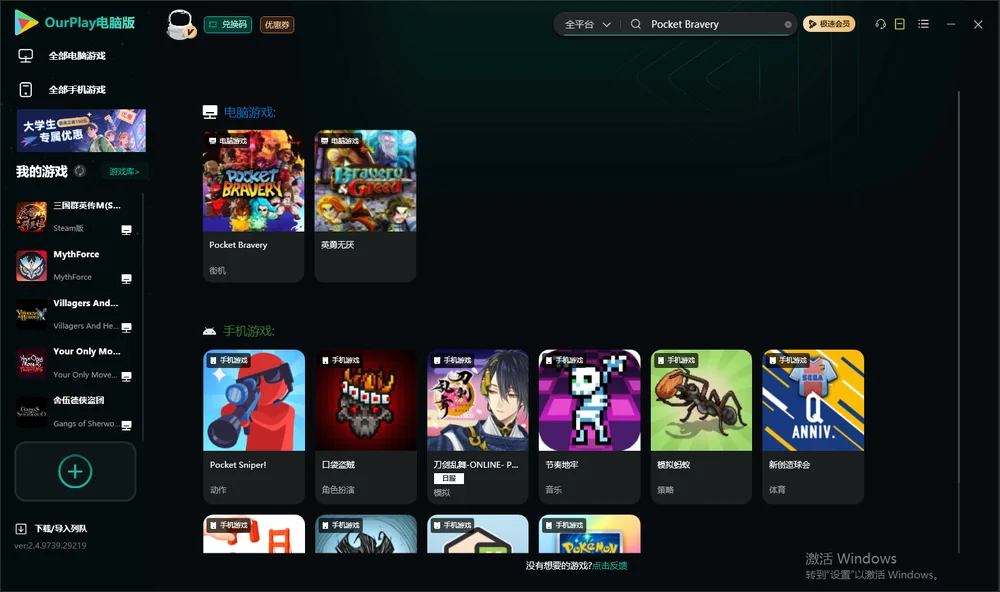
Task: Click the 手机游戏 section android icon
Action: (209, 332)
